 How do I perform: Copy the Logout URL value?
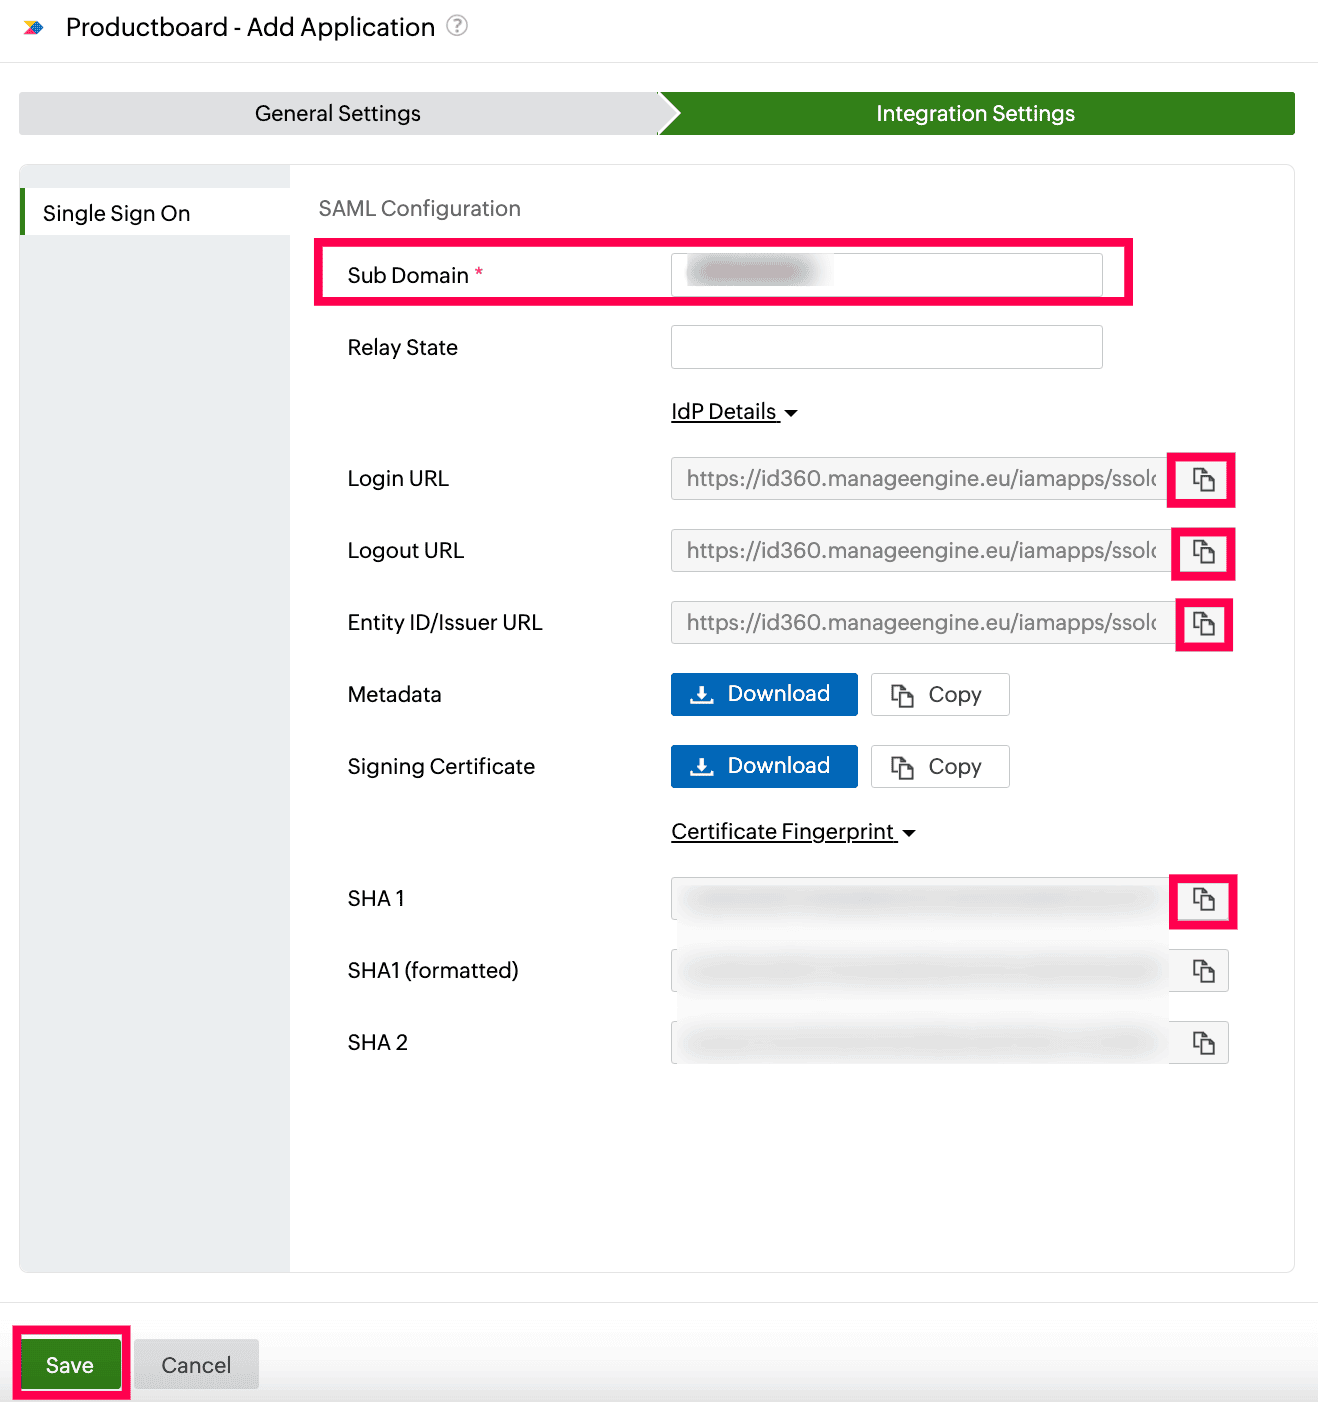point(1203,551)
